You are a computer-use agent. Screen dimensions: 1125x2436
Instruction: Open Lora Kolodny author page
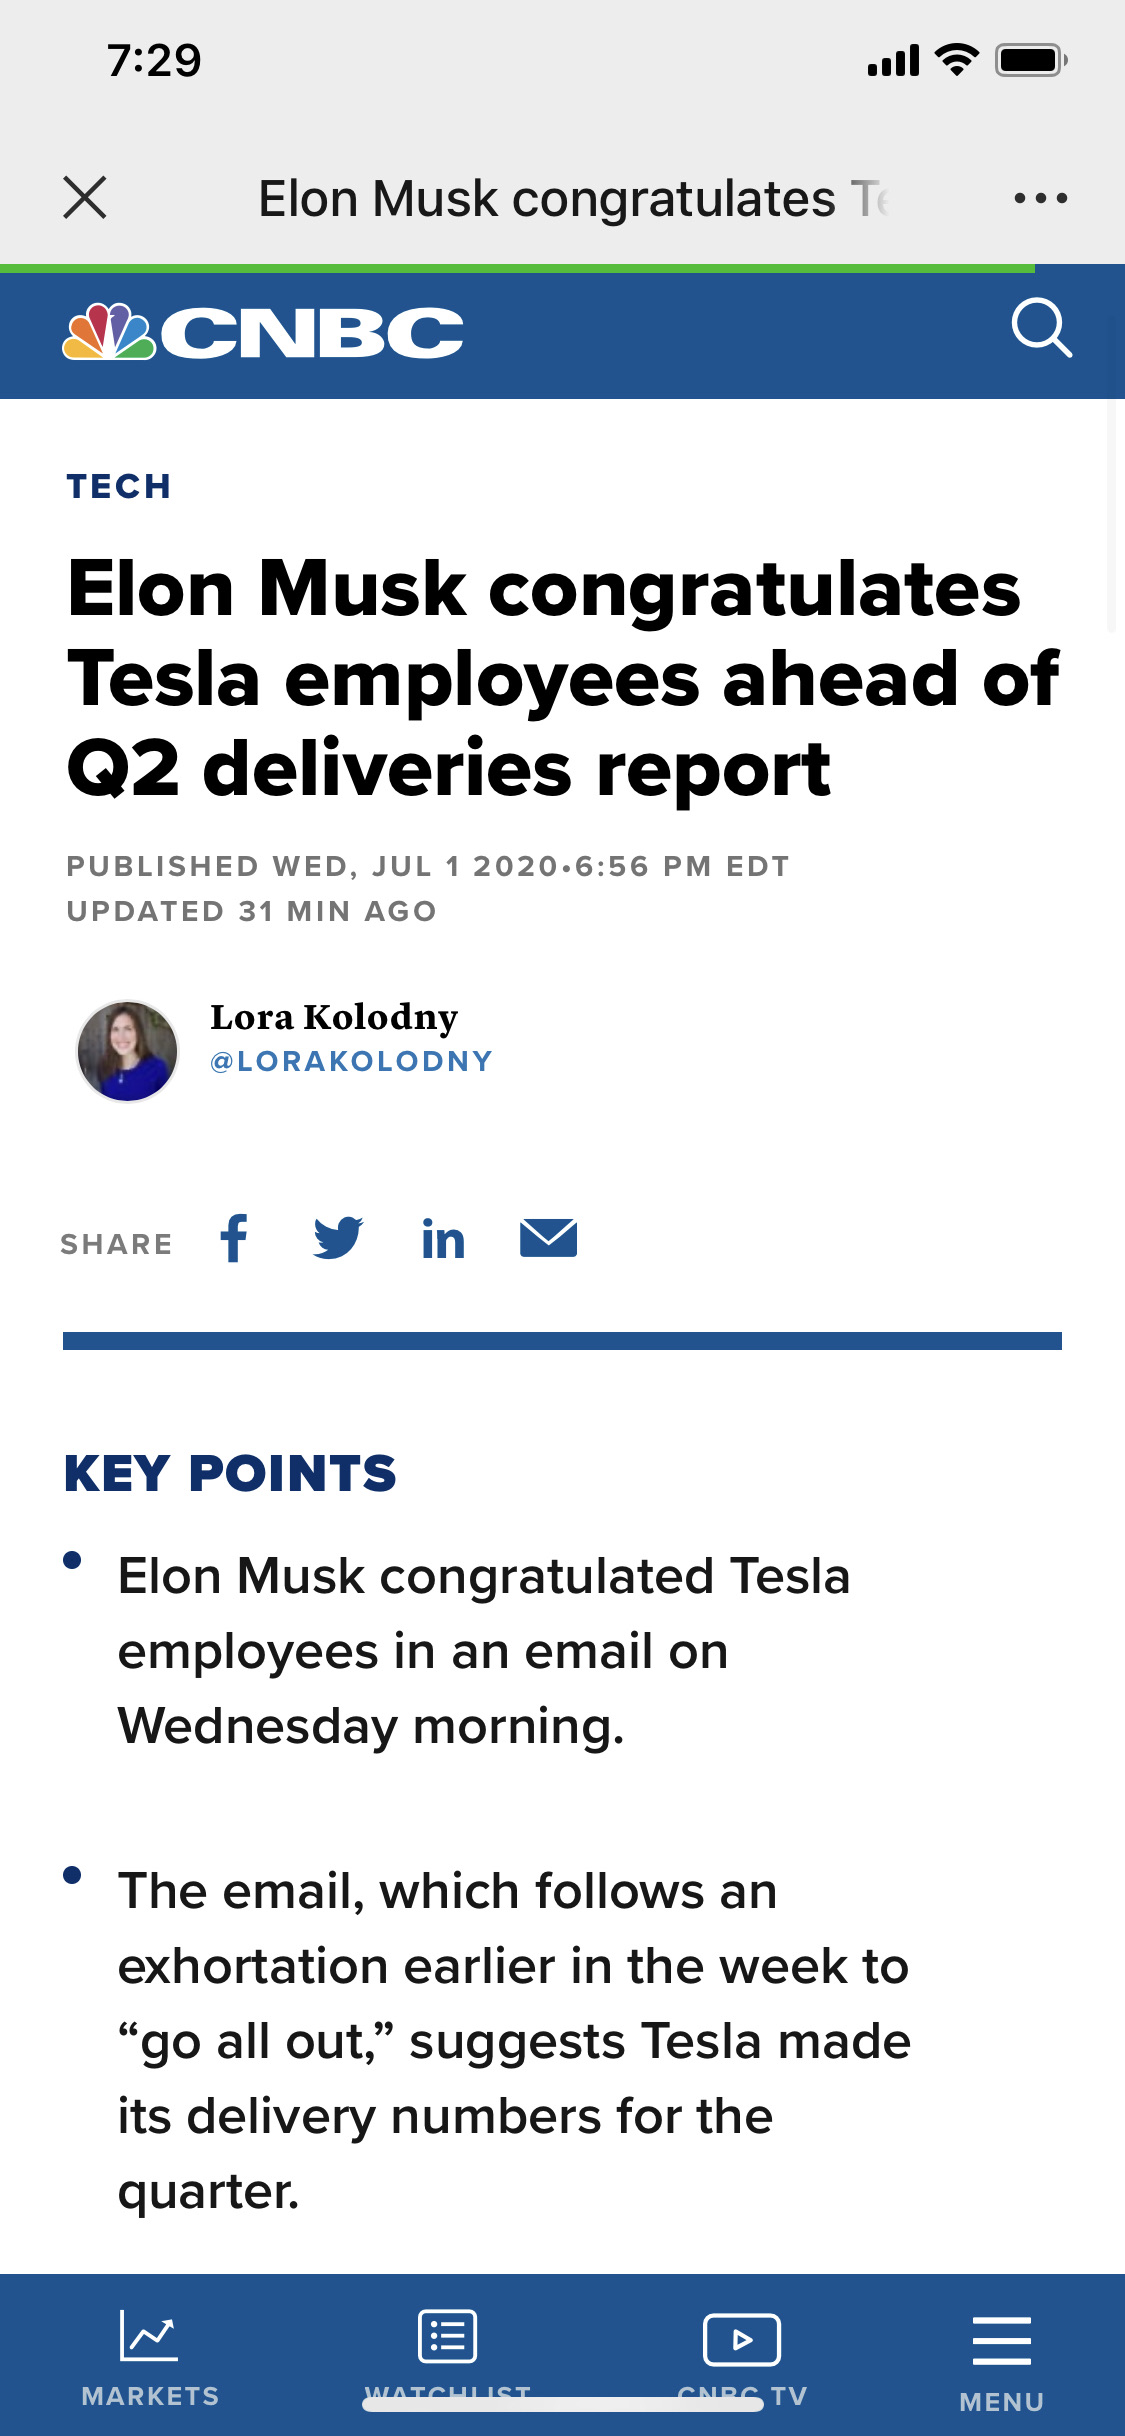pos(334,1017)
